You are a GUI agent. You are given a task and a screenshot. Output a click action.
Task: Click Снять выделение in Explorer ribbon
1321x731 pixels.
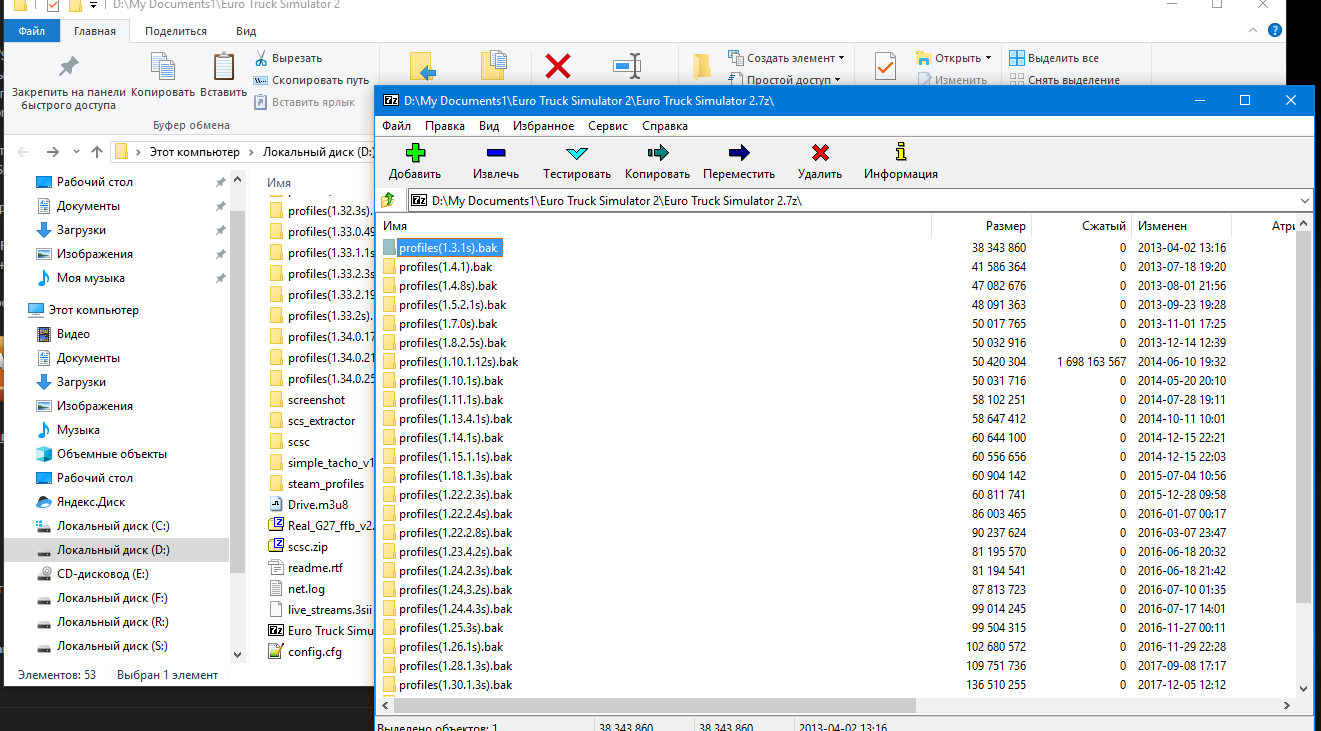point(1064,80)
